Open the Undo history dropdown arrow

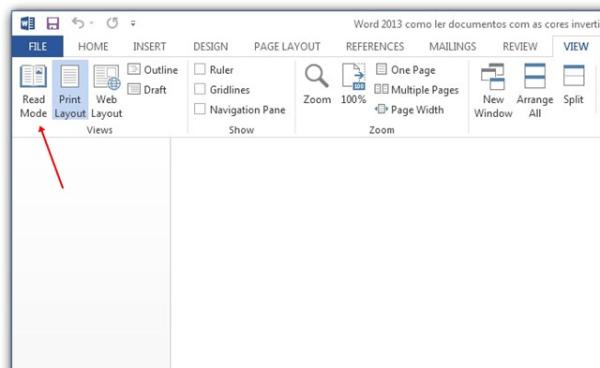(92, 23)
